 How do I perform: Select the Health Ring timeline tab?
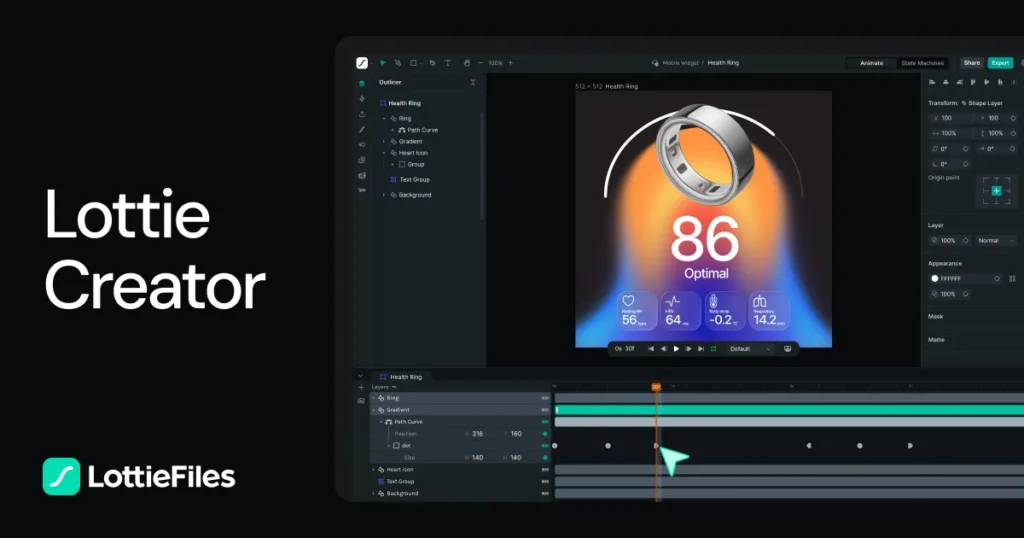400,377
